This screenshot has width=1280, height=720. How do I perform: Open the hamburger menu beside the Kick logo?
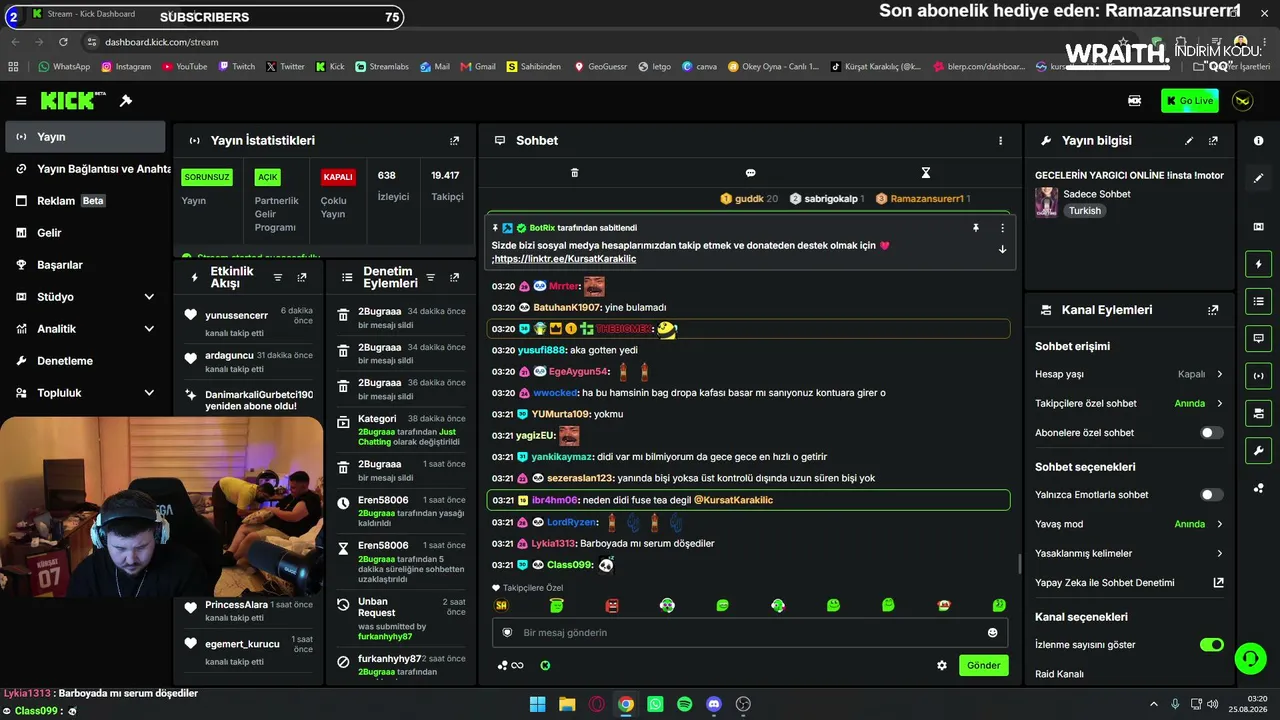pyautogui.click(x=21, y=101)
